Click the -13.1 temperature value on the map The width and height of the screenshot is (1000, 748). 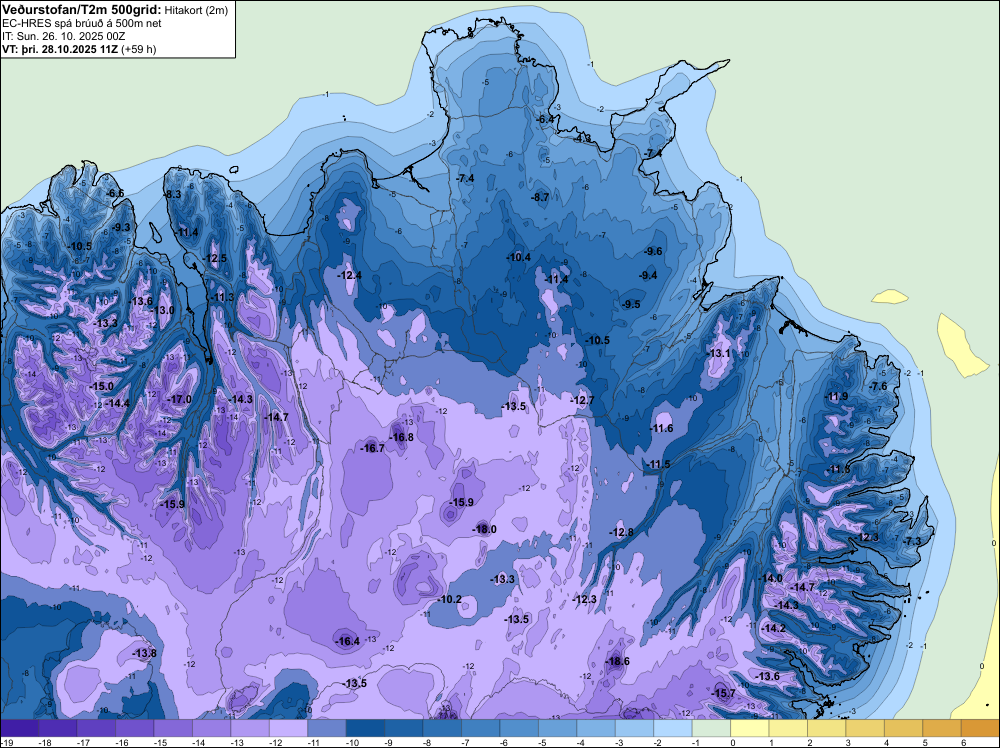pos(719,353)
